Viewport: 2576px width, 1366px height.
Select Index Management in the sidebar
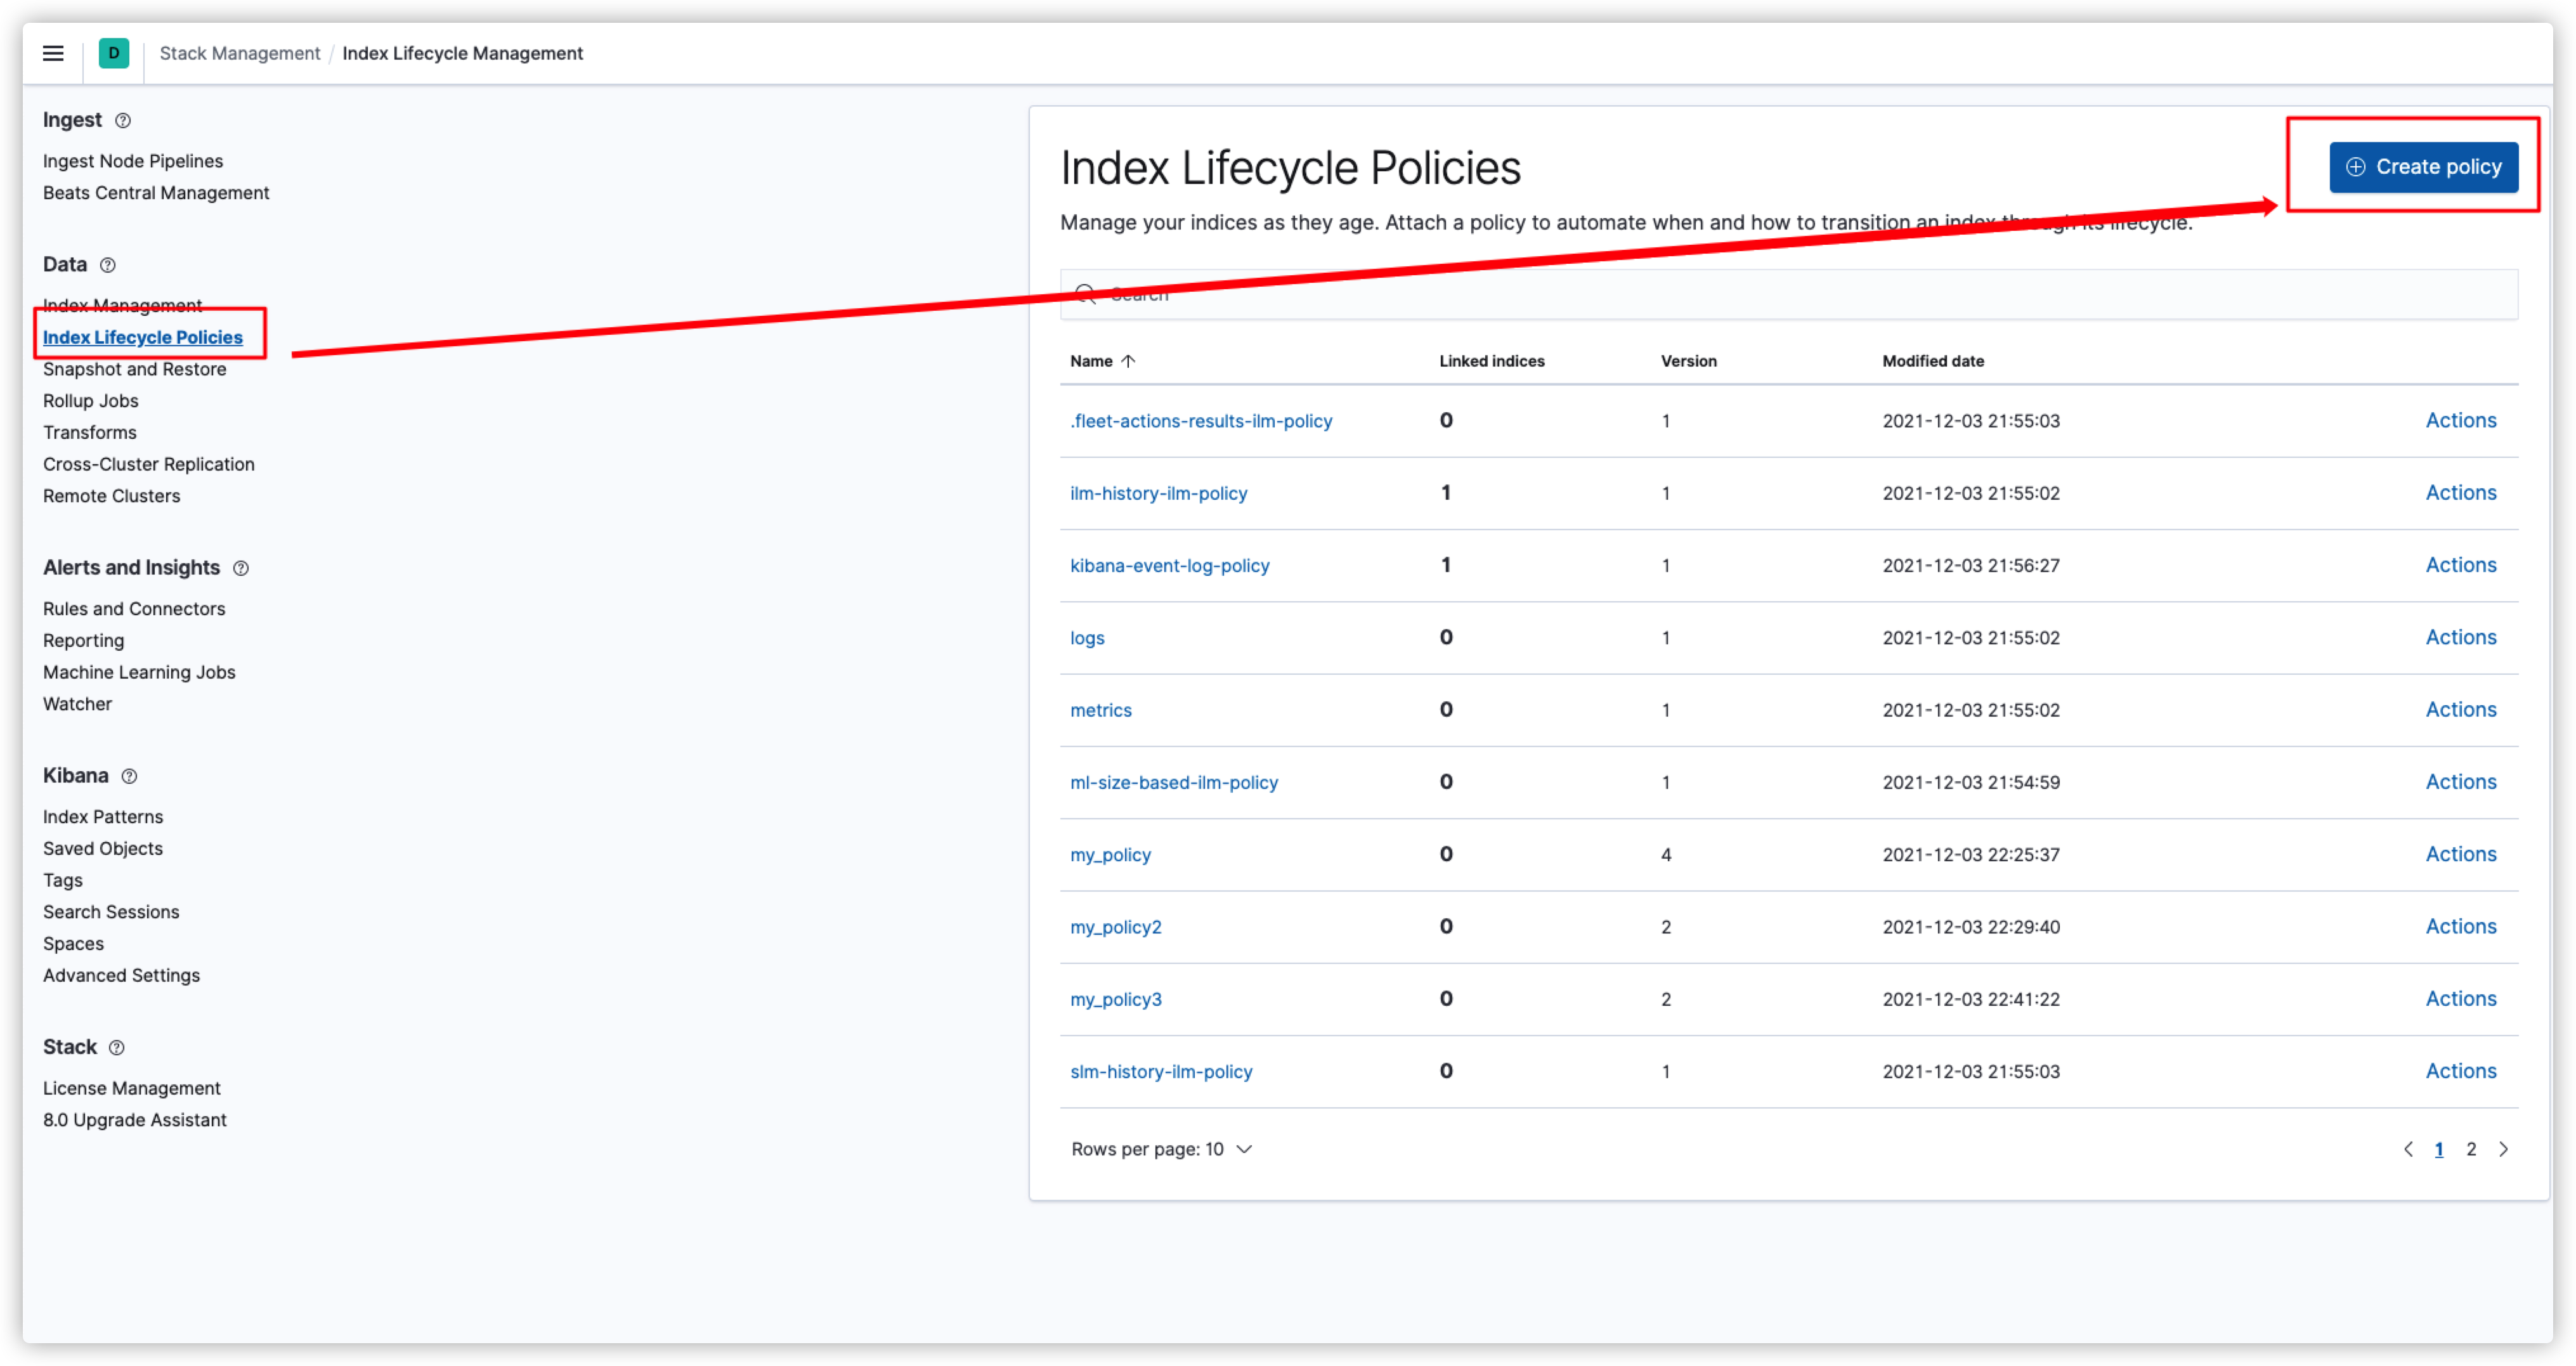tap(122, 305)
